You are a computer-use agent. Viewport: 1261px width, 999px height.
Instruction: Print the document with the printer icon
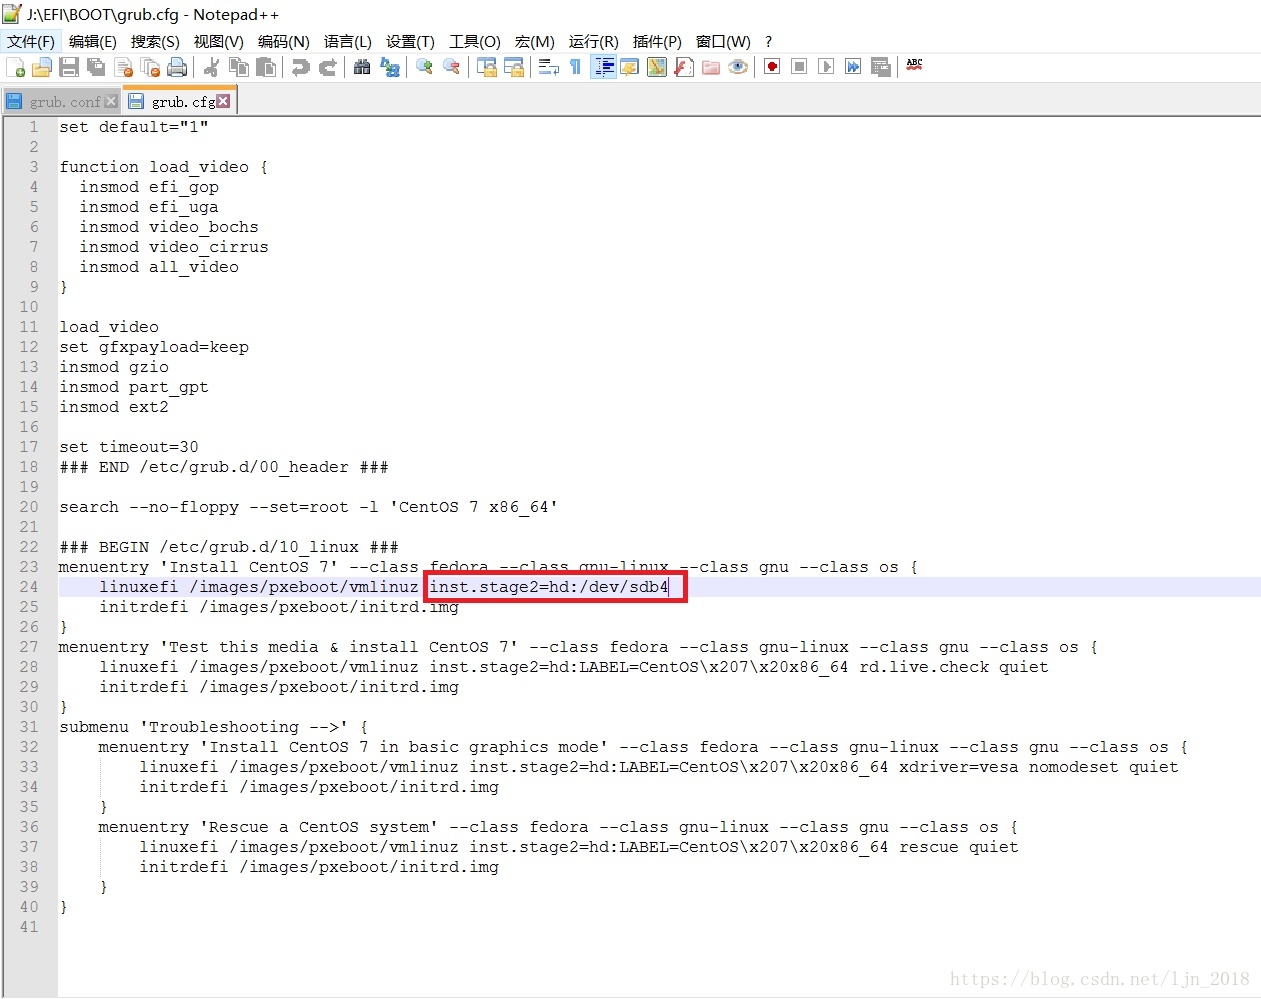tap(177, 67)
